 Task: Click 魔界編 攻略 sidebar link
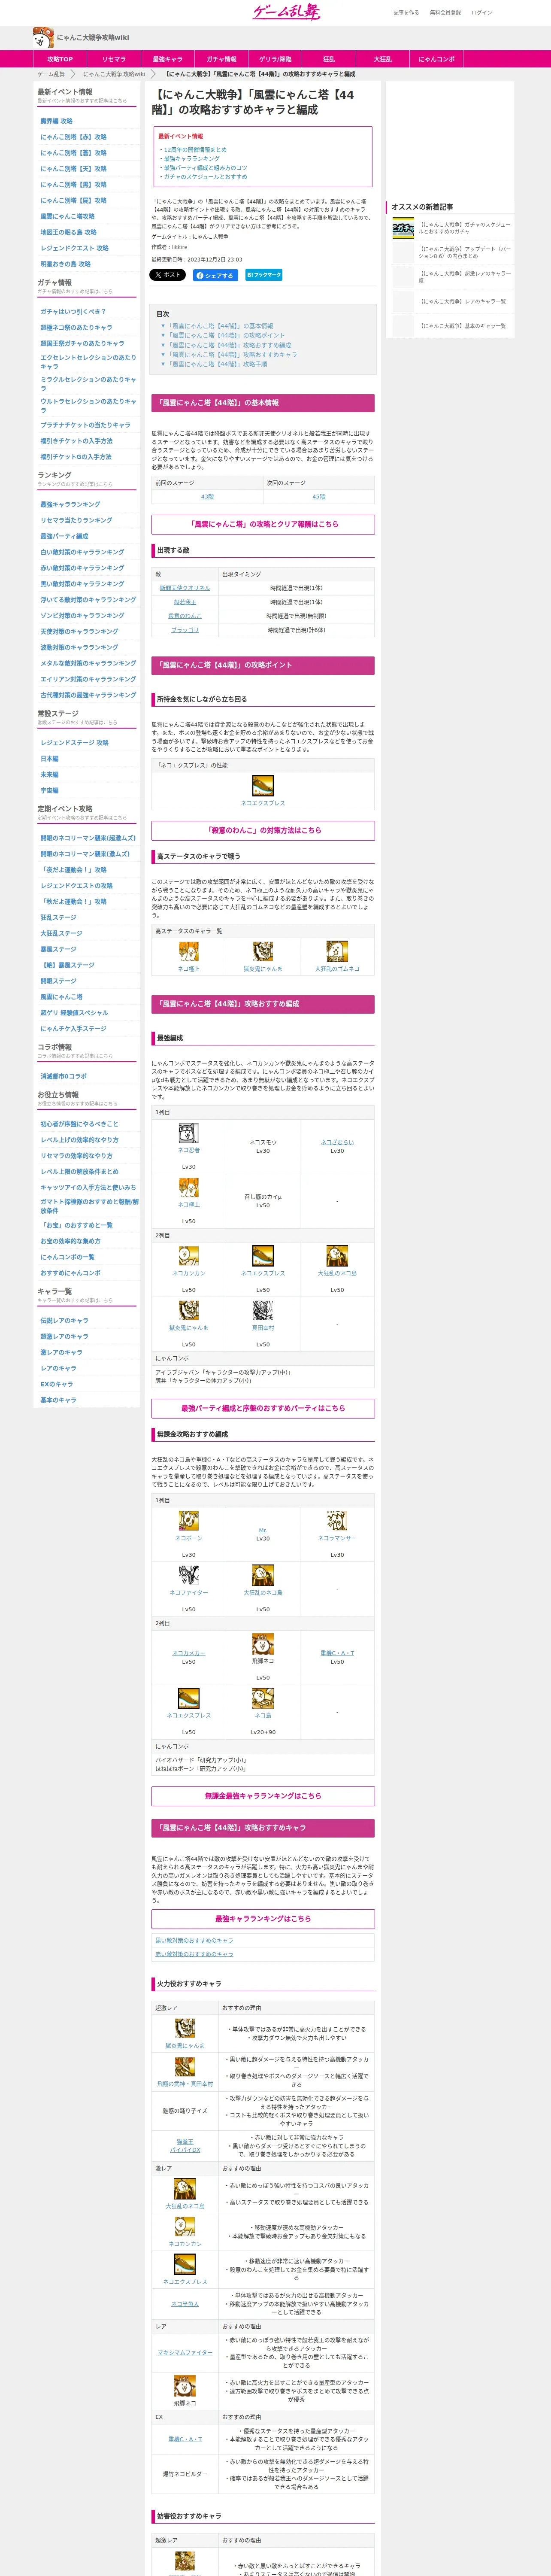56,121
